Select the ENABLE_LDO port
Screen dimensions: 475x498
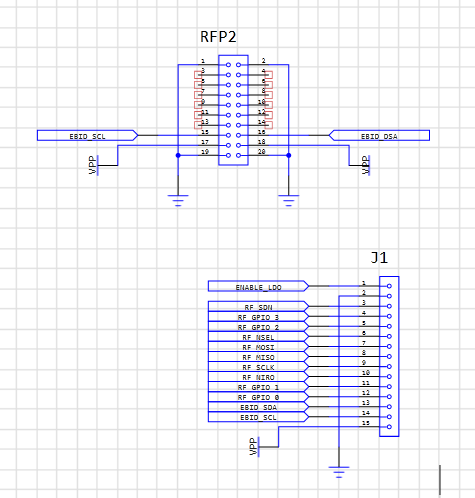[258, 286]
